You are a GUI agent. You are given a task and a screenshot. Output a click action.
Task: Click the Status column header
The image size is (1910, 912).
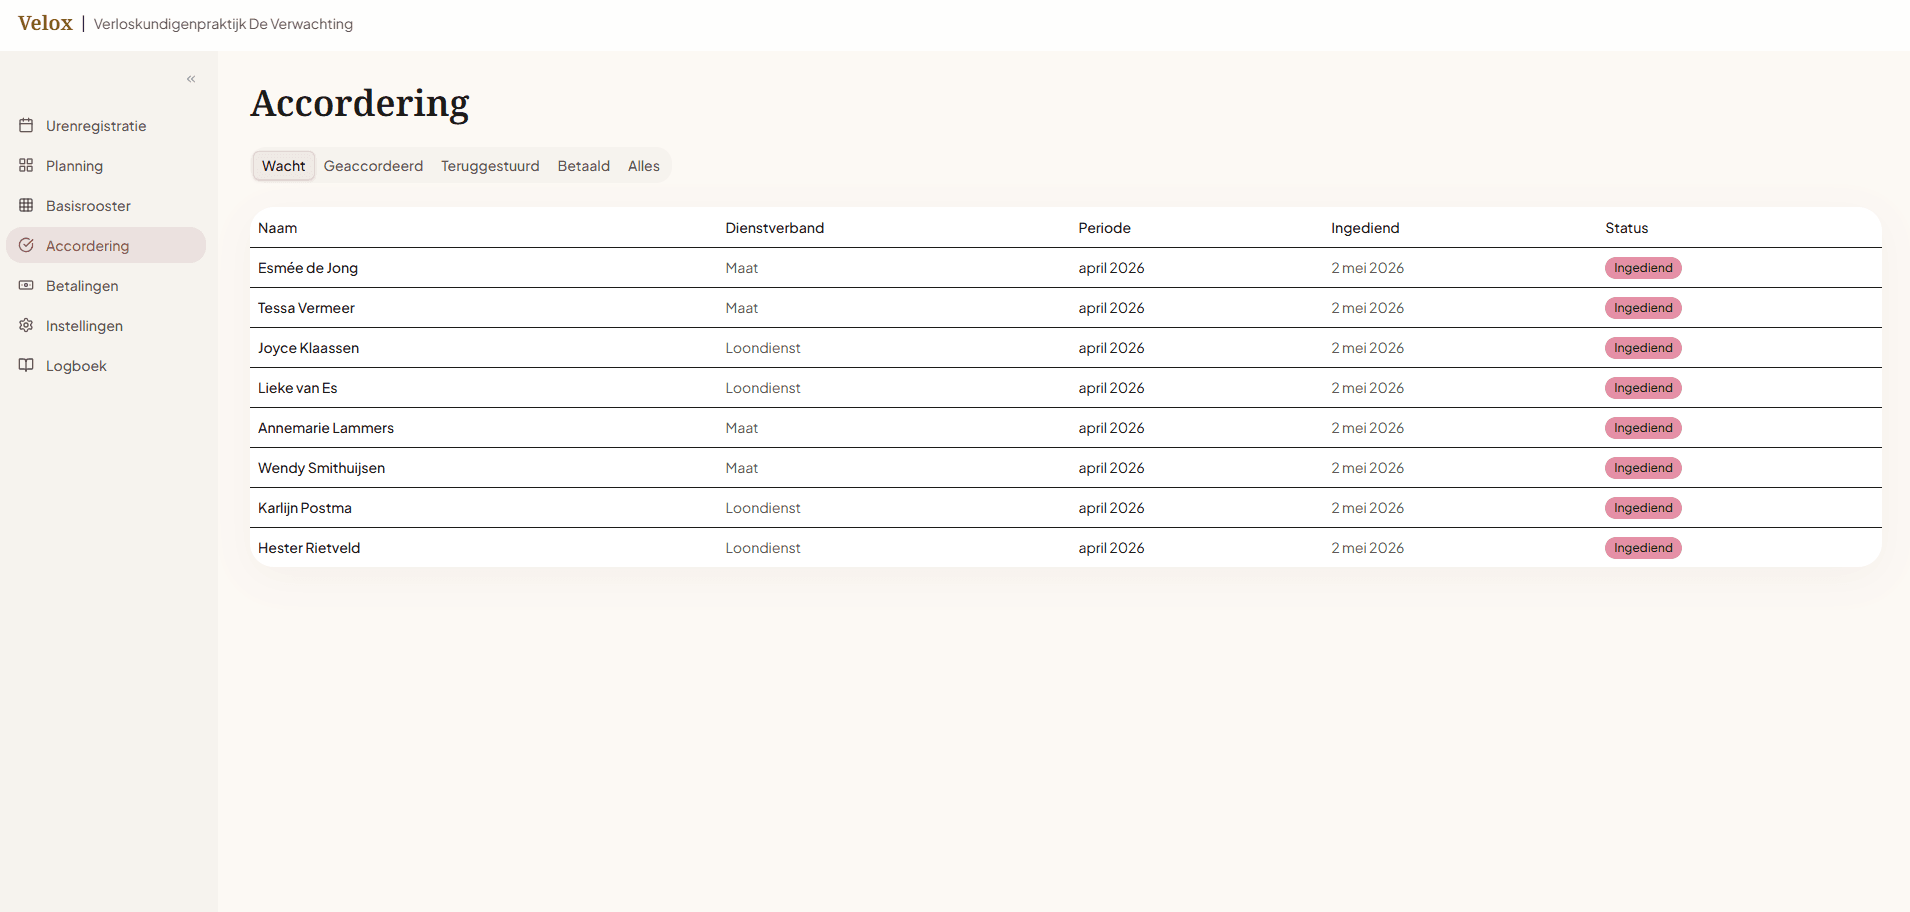click(1627, 228)
